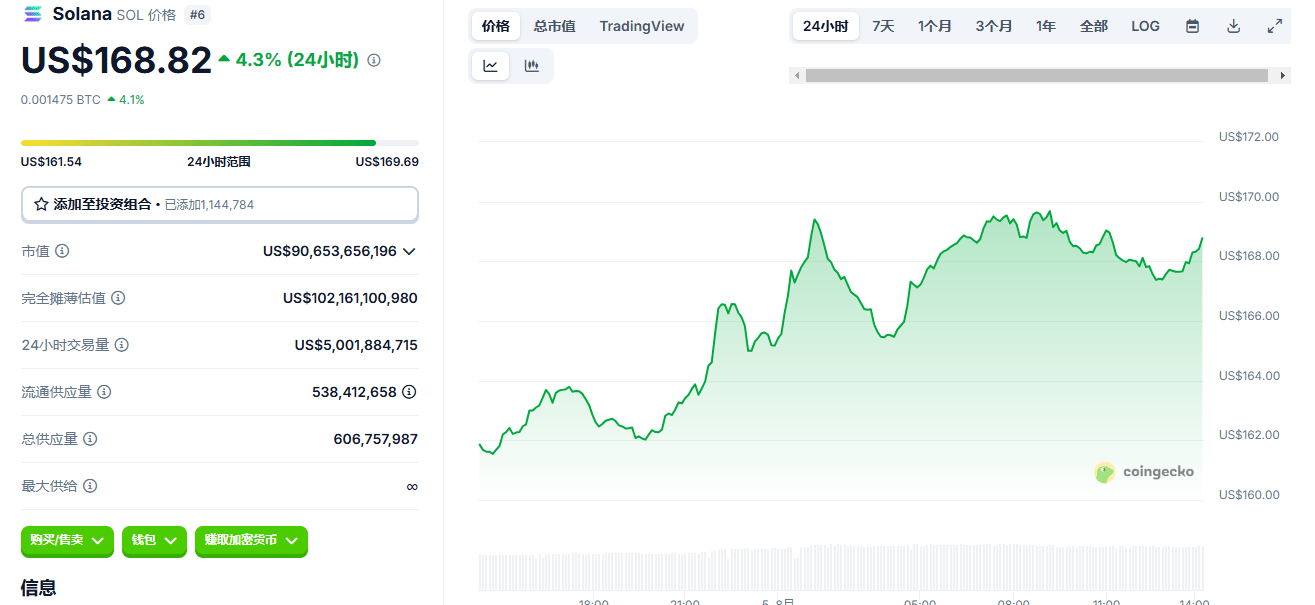
Task: Select 1个月 time range
Action: (935, 26)
